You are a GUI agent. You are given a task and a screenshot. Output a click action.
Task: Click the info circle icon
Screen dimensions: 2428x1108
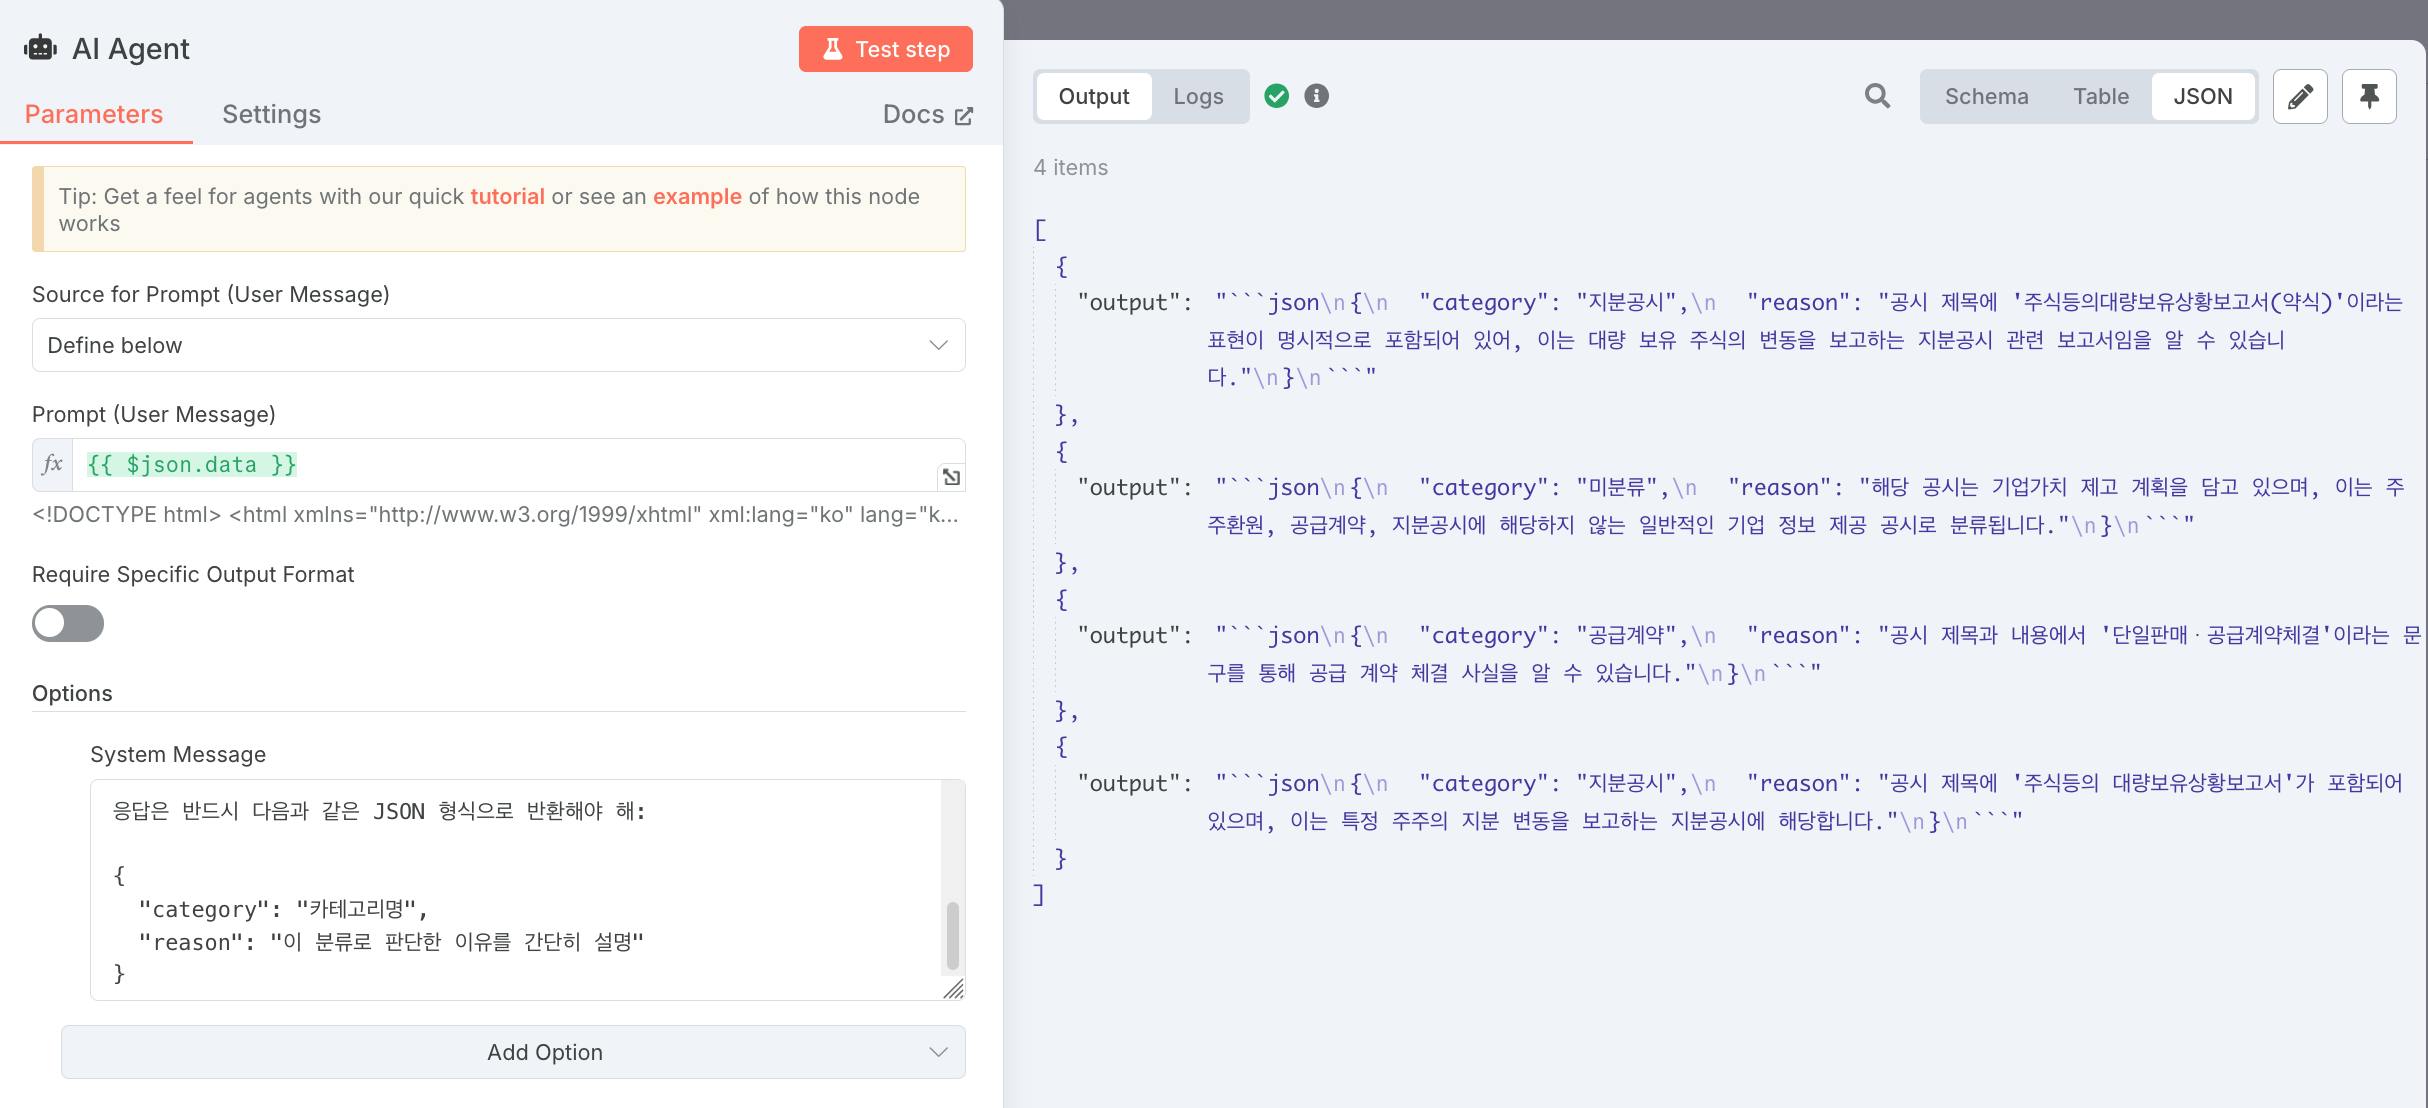pyautogui.click(x=1317, y=96)
